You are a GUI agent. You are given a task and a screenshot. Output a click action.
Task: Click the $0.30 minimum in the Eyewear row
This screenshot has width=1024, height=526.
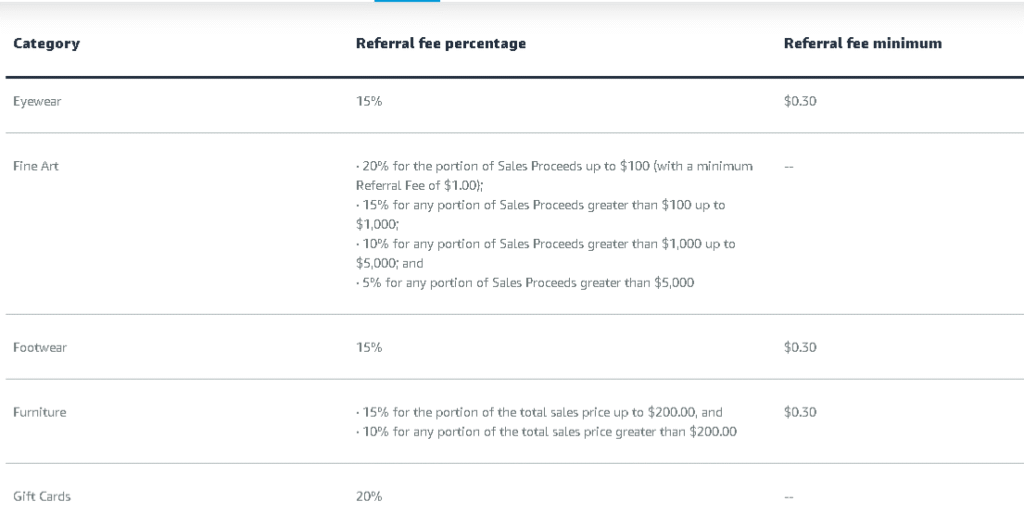point(801,102)
